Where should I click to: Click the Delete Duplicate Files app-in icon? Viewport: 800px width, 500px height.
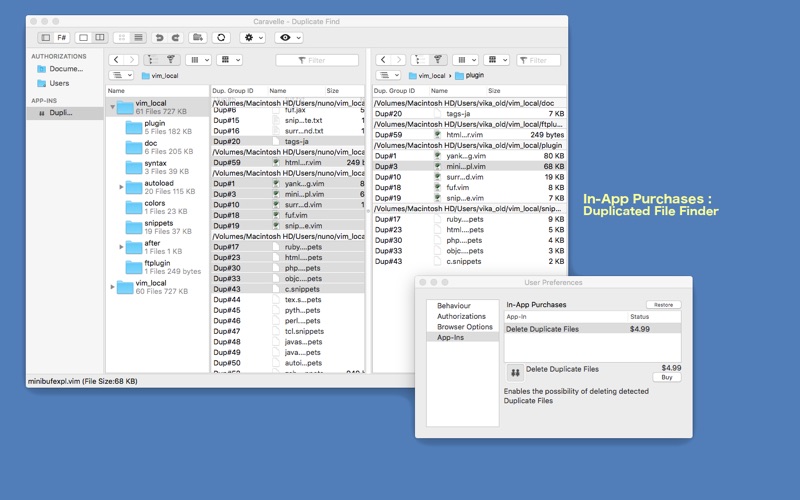[515, 372]
